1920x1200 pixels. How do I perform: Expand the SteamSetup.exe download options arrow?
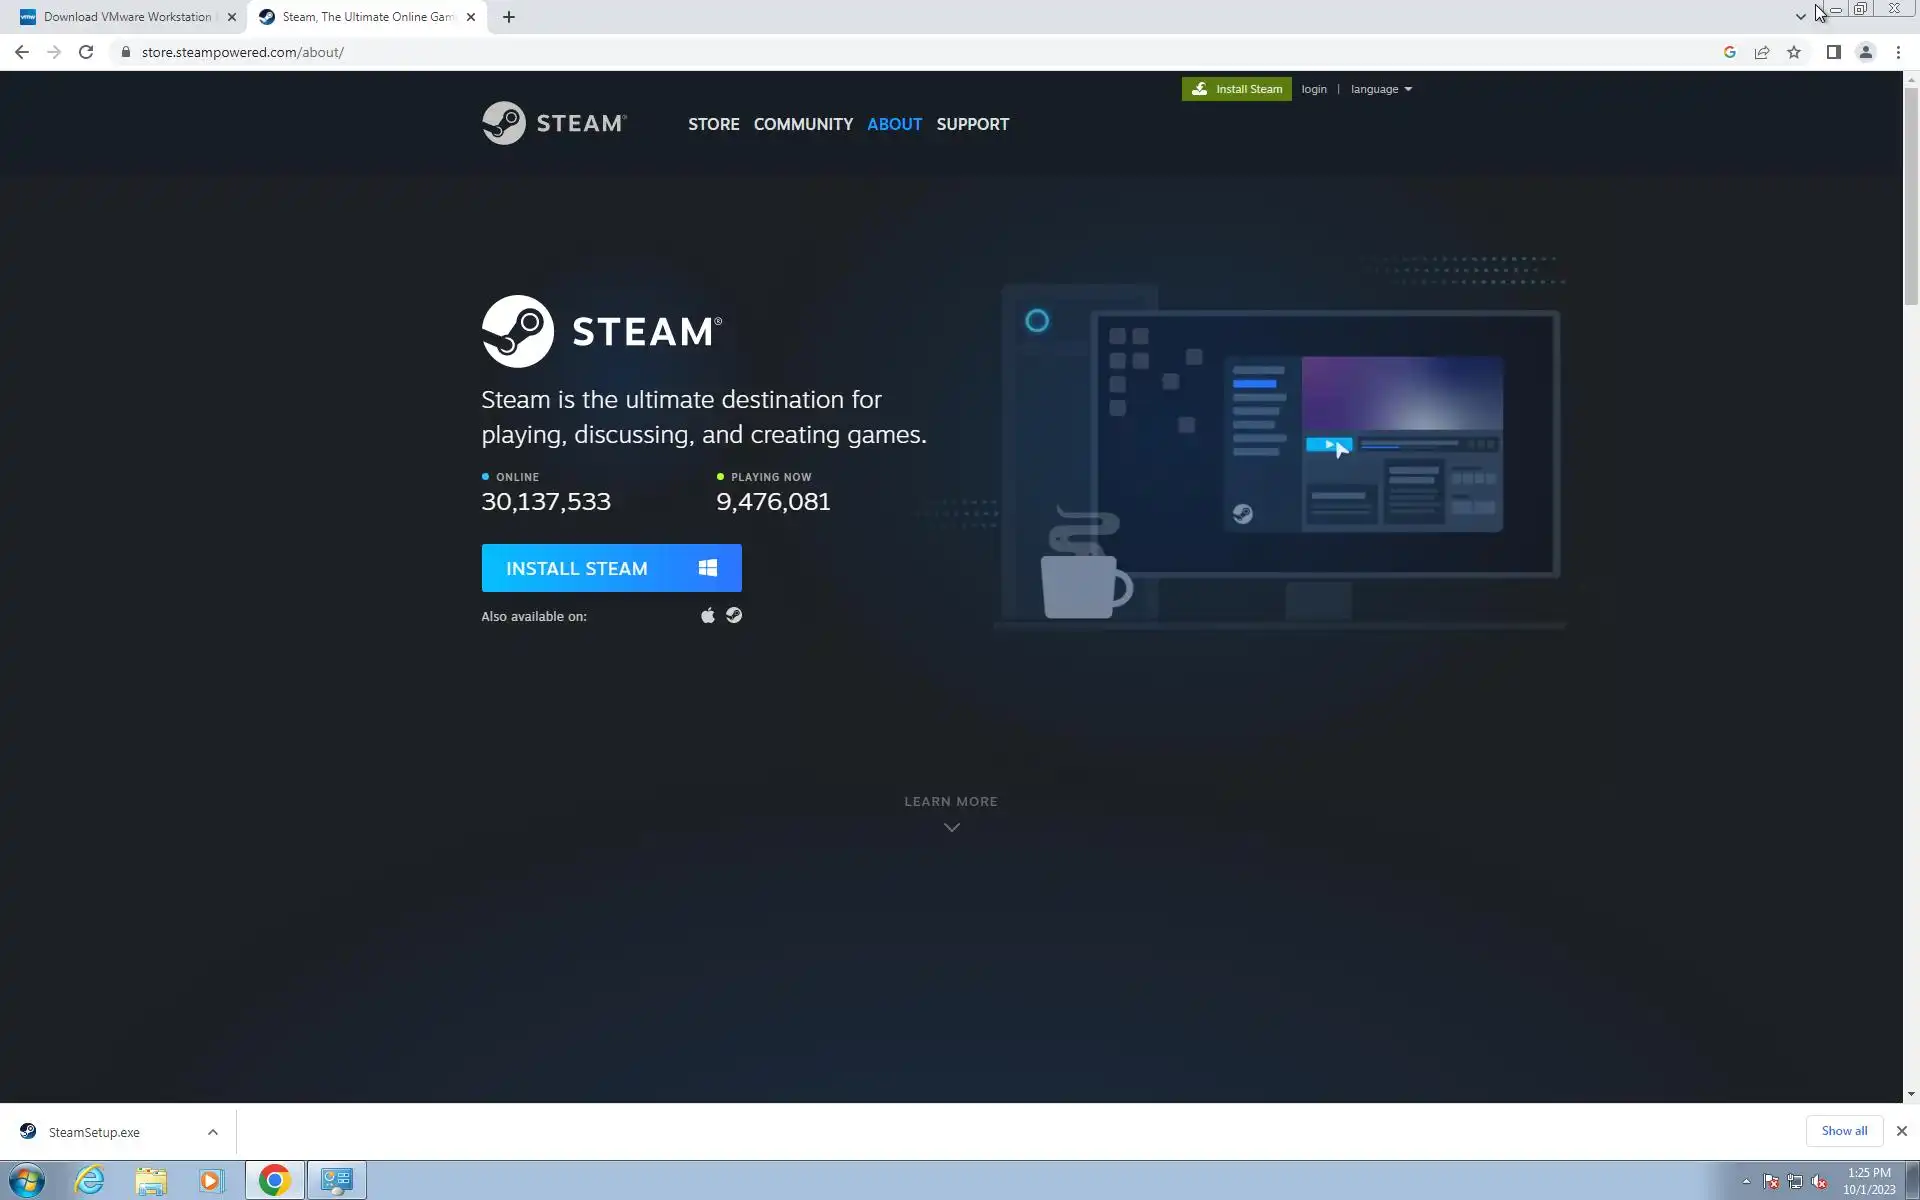pos(212,1132)
